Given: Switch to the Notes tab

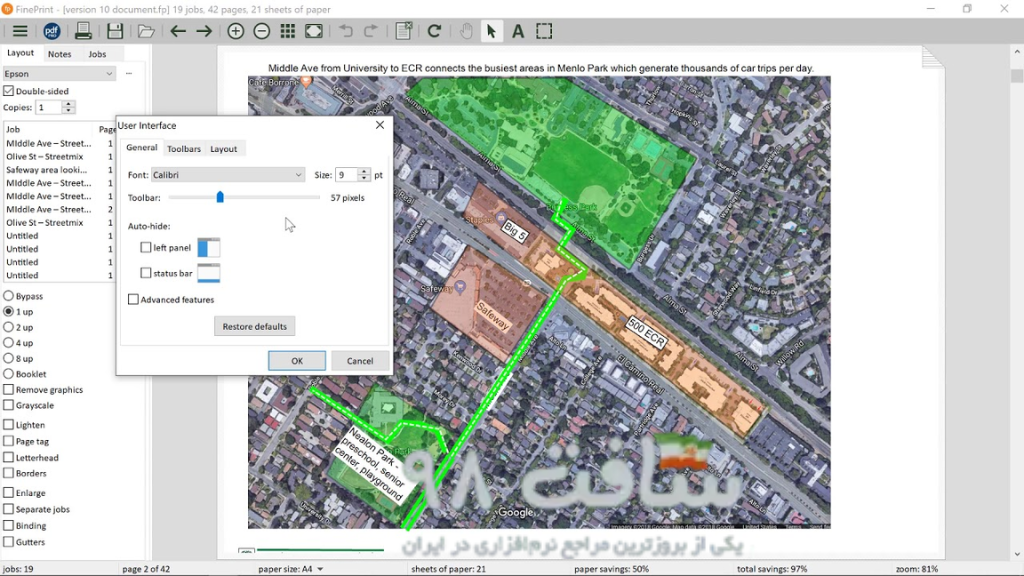Looking at the screenshot, I should (59, 54).
